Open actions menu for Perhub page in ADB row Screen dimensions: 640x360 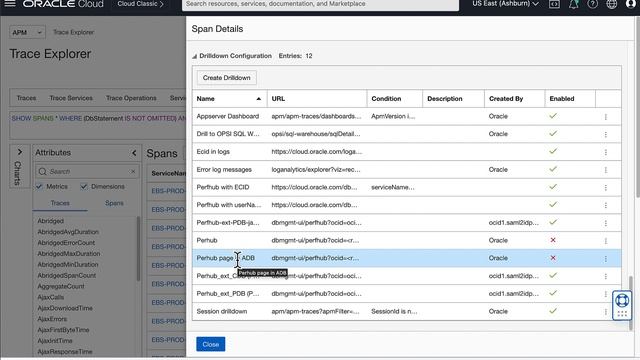click(x=606, y=258)
